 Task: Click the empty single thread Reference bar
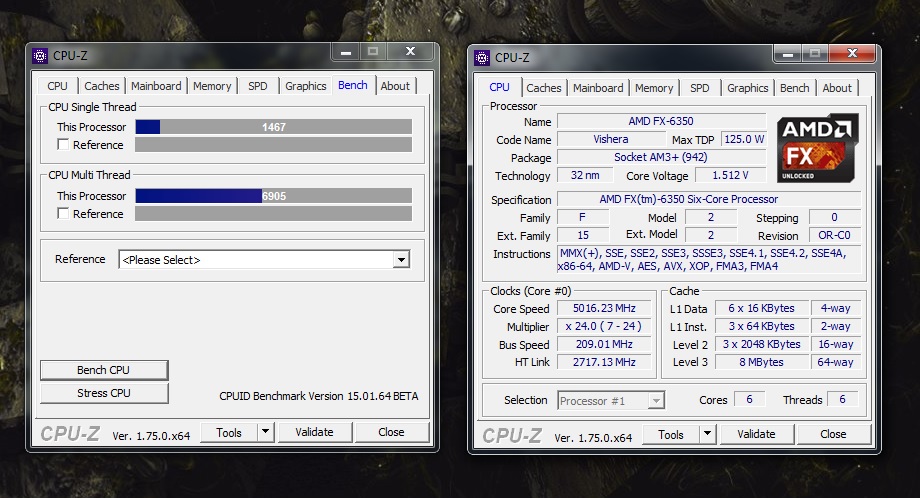pyautogui.click(x=273, y=144)
